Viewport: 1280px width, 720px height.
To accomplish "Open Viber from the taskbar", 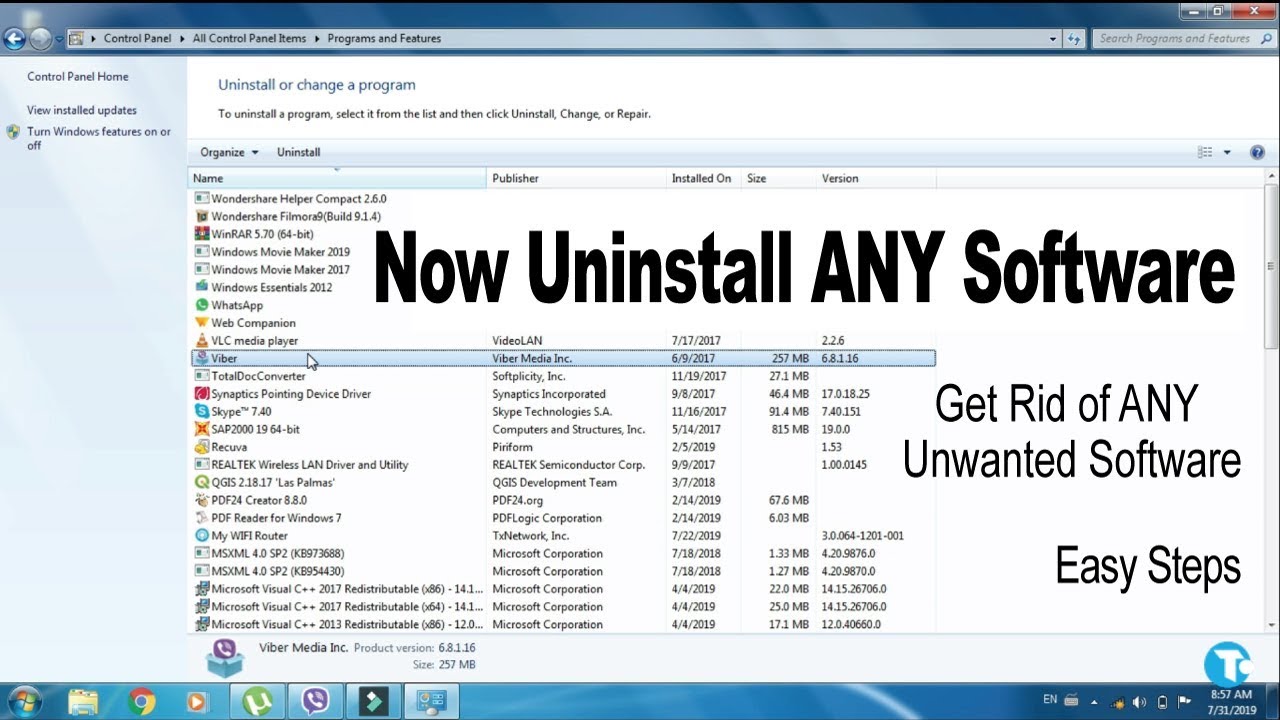I will (315, 701).
